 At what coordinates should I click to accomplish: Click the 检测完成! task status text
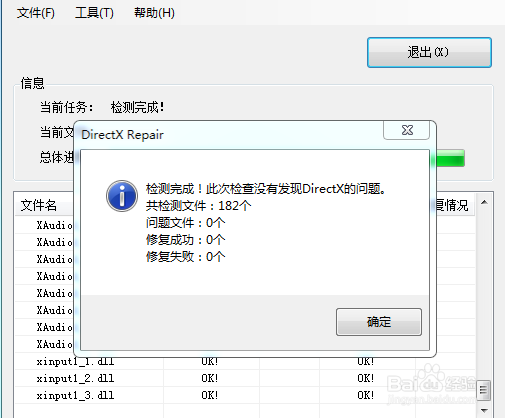[x=137, y=107]
